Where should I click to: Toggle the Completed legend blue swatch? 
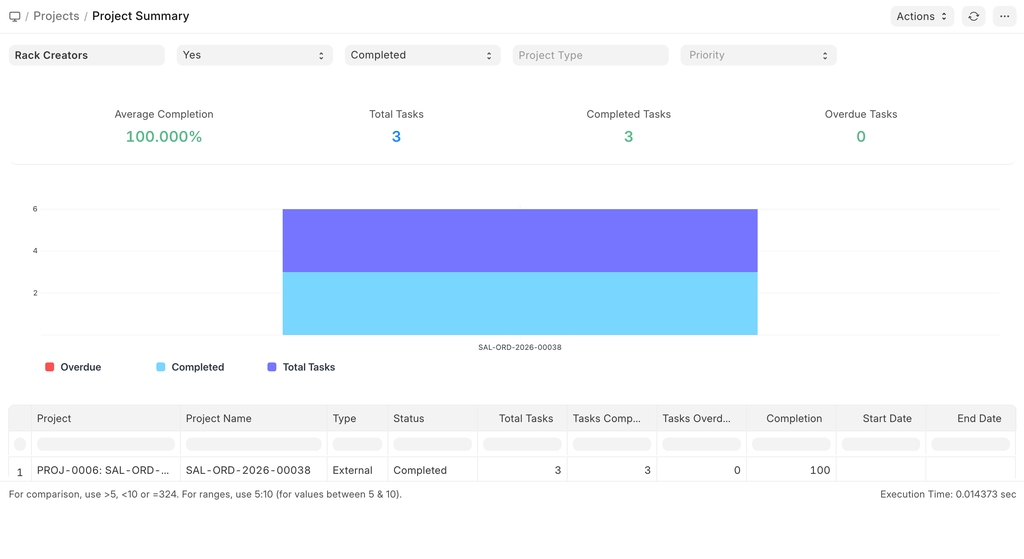(161, 367)
